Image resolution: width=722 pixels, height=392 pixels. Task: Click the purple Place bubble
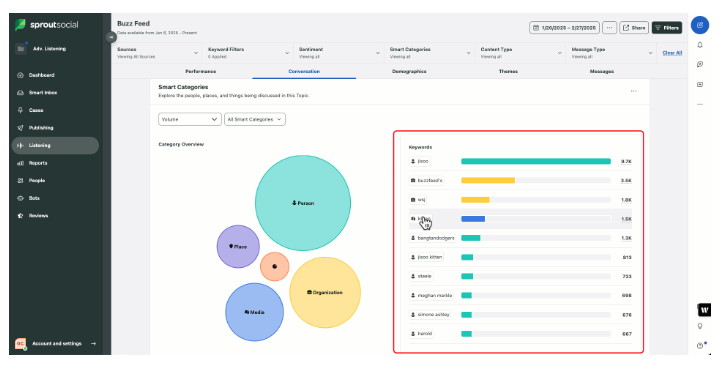238,246
